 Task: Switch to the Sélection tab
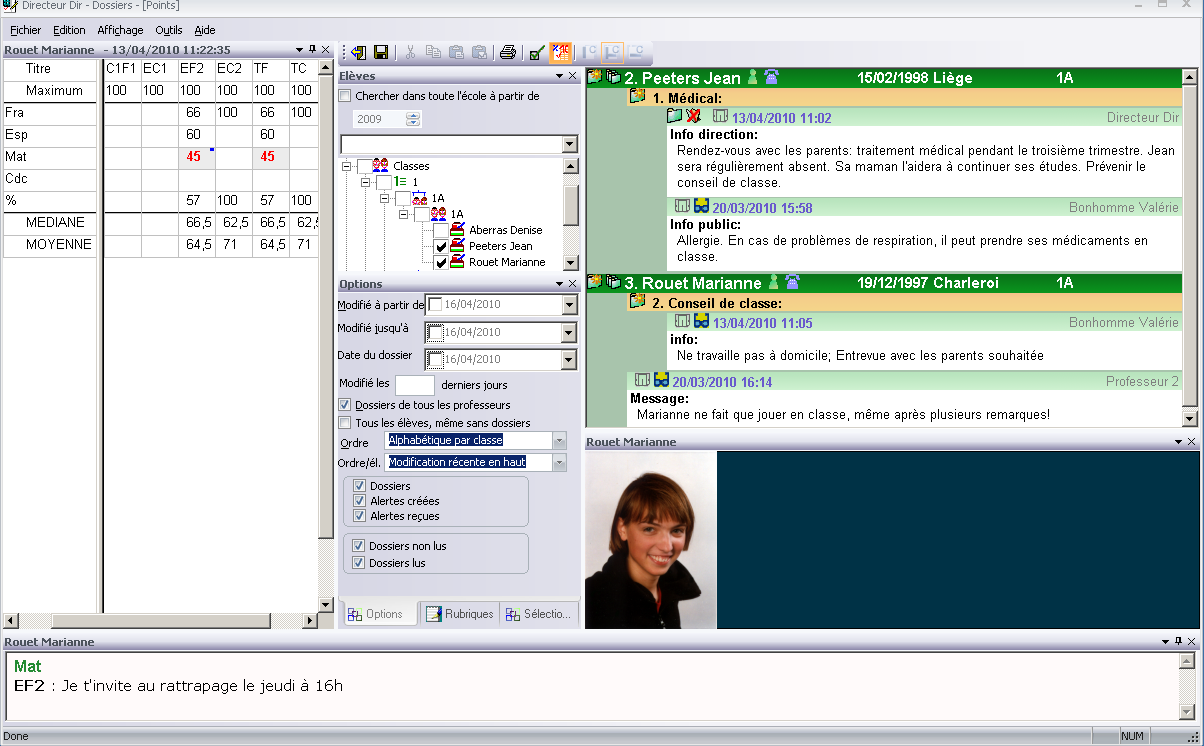(x=539, y=614)
